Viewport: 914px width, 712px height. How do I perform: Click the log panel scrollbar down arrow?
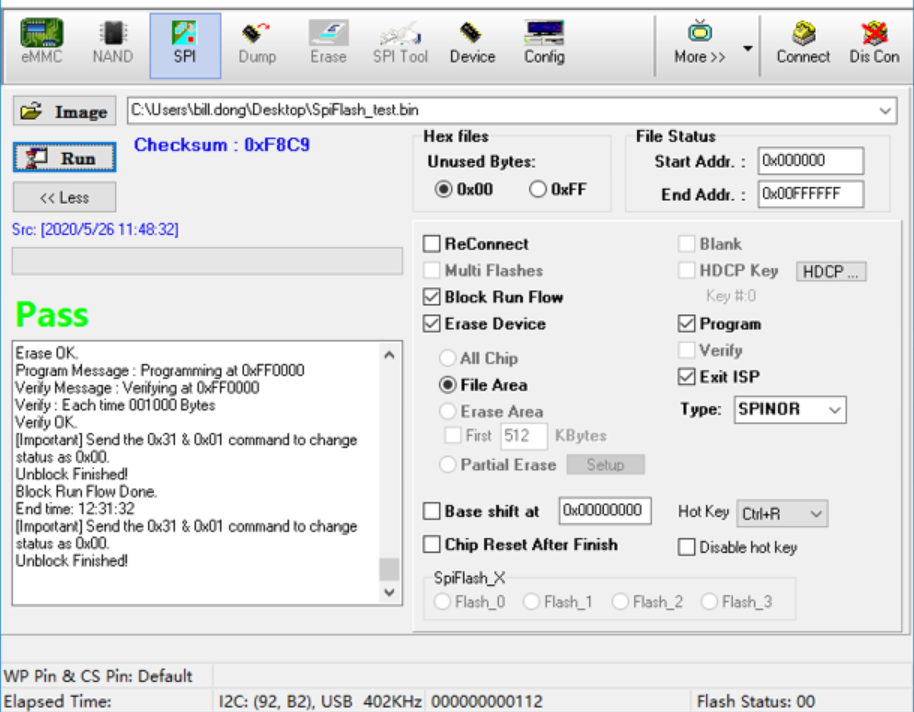click(x=389, y=592)
